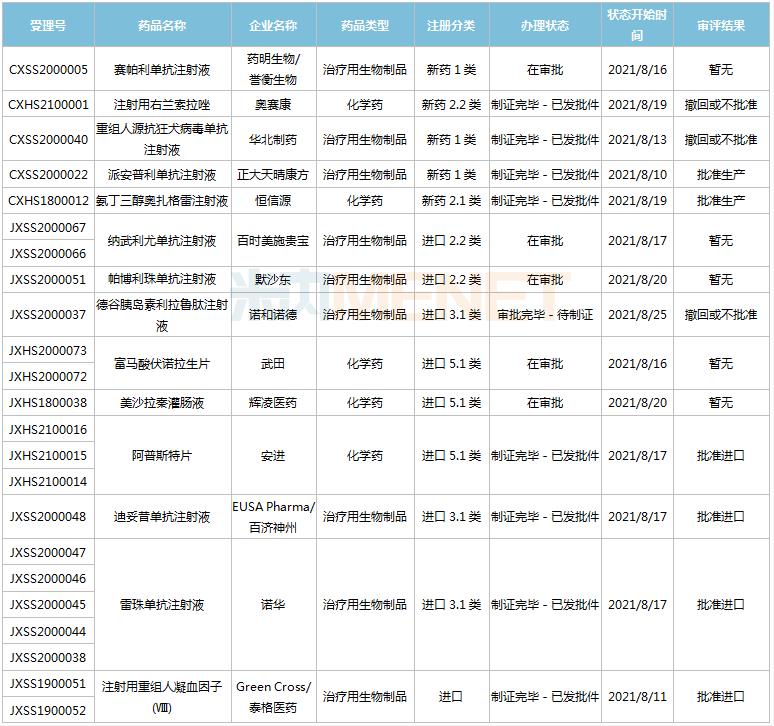Select cell JXSS2000067
Viewport: 774px width, 726px height.
point(48,227)
